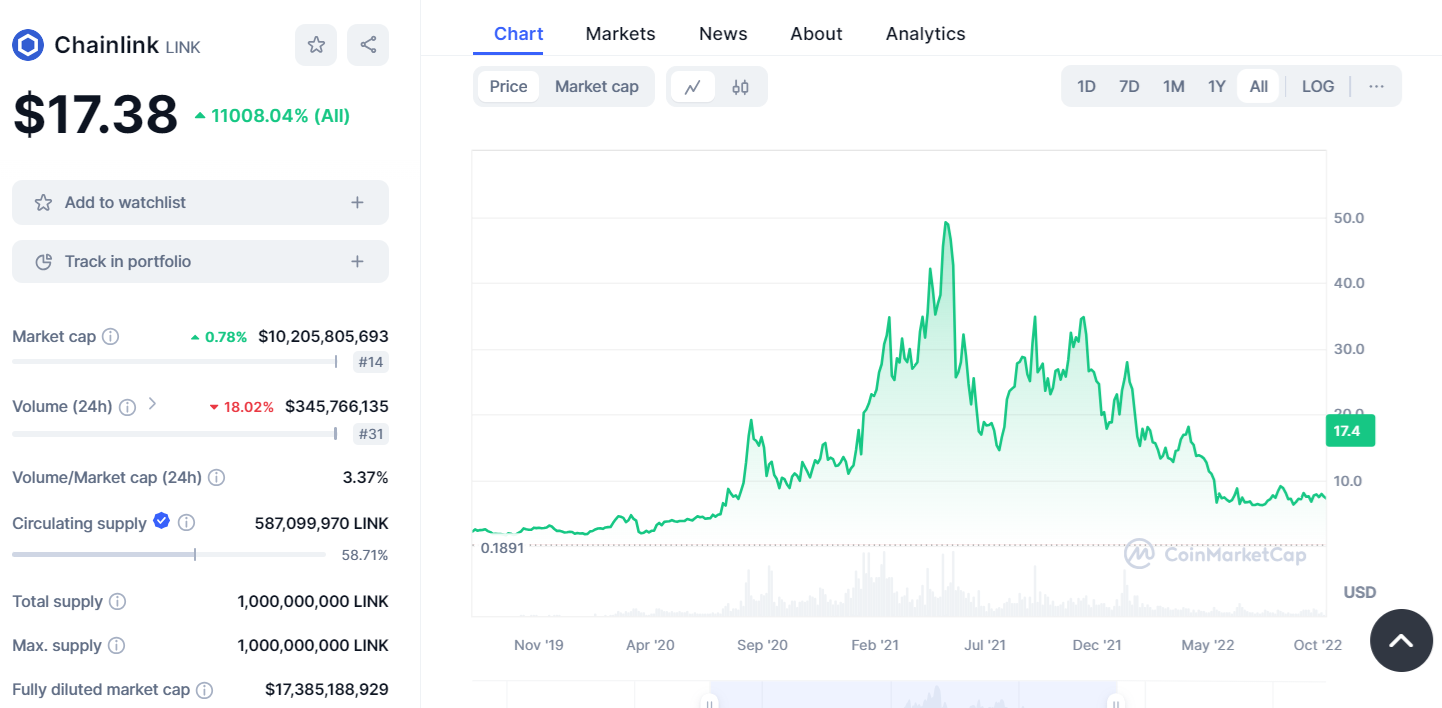Click the $10,205,805,693 market cap value
Image resolution: width=1442 pixels, height=708 pixels.
coord(323,337)
